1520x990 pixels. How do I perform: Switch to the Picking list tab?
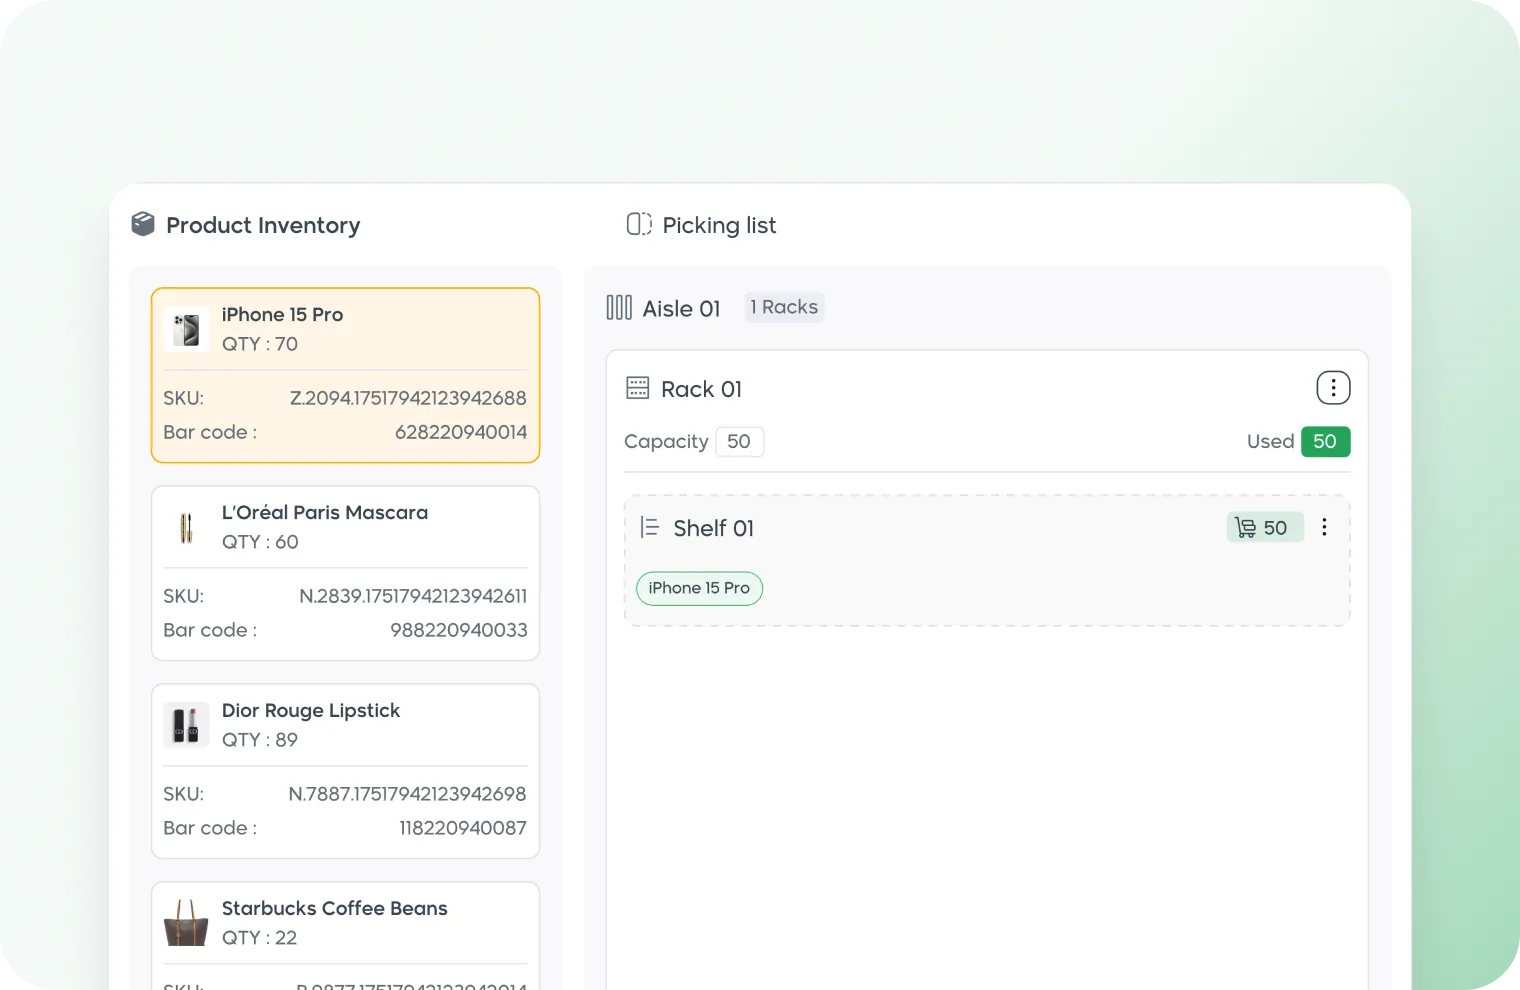point(718,225)
